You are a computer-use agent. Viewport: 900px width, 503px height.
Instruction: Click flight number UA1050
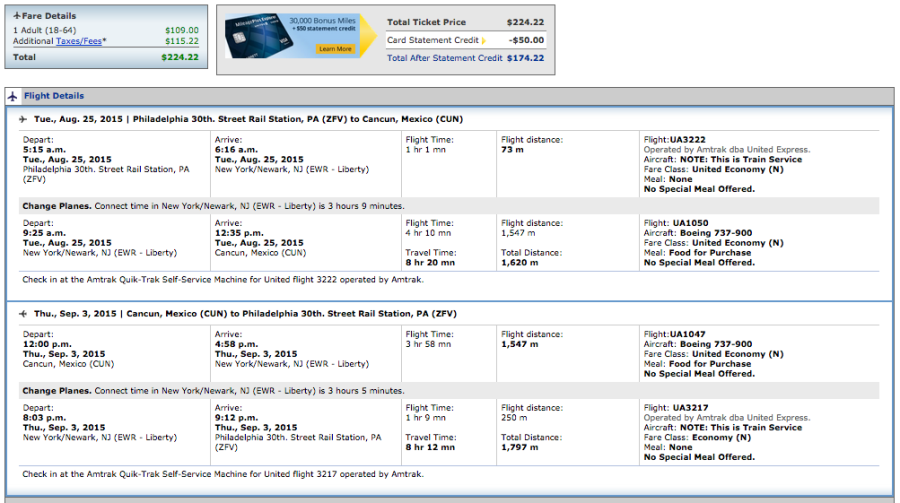[689, 223]
